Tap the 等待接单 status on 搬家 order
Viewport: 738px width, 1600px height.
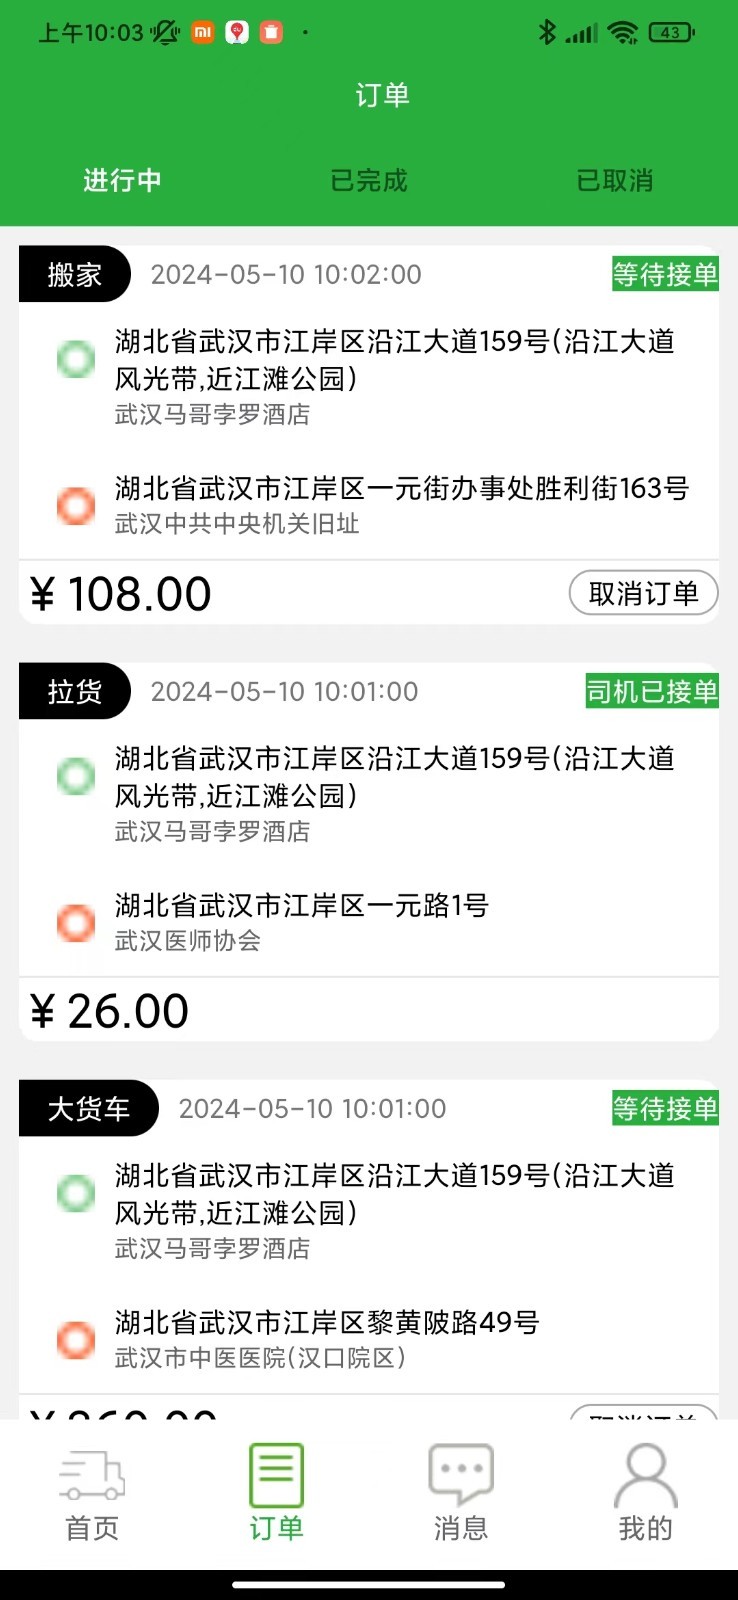click(665, 274)
